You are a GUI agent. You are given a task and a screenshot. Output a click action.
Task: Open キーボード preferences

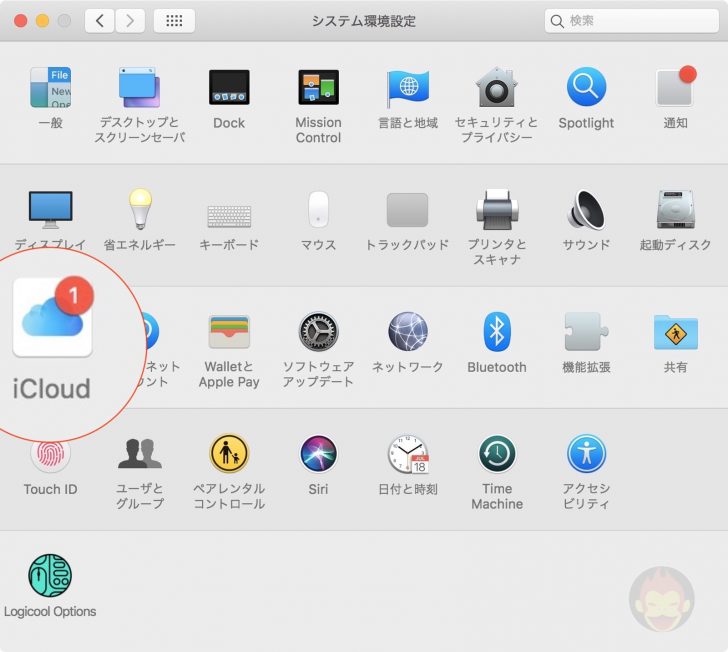(x=229, y=216)
